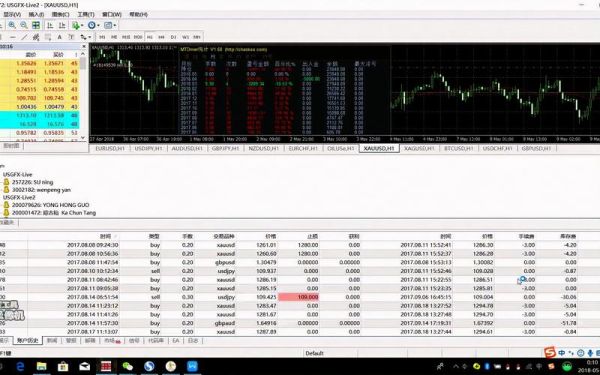Switch chart period to D1
Viewport: 600px width, 375px height.
coord(173,37)
